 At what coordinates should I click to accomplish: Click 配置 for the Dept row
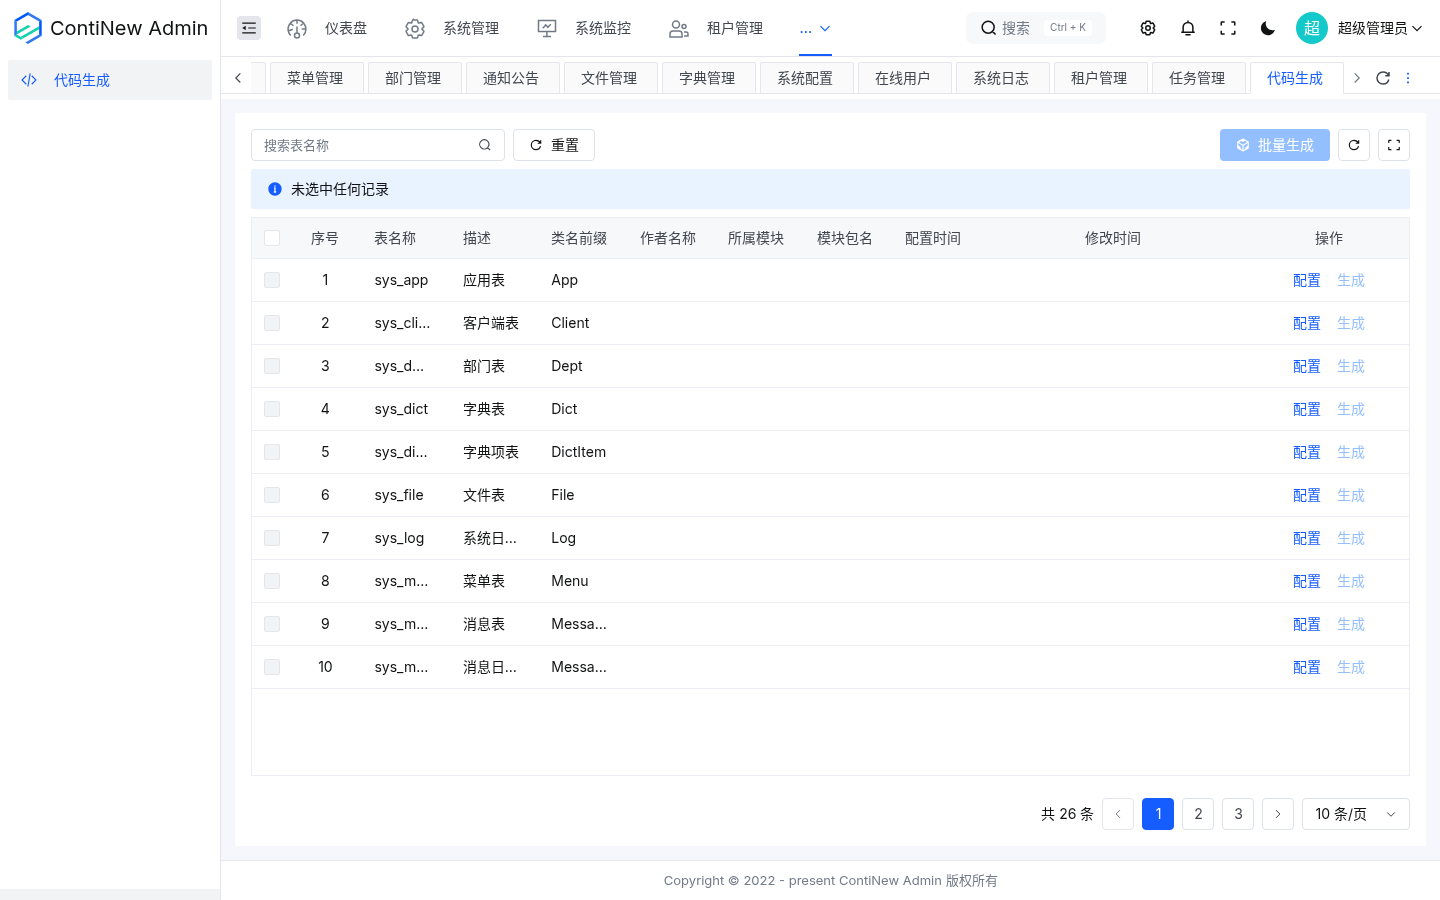pos(1307,366)
